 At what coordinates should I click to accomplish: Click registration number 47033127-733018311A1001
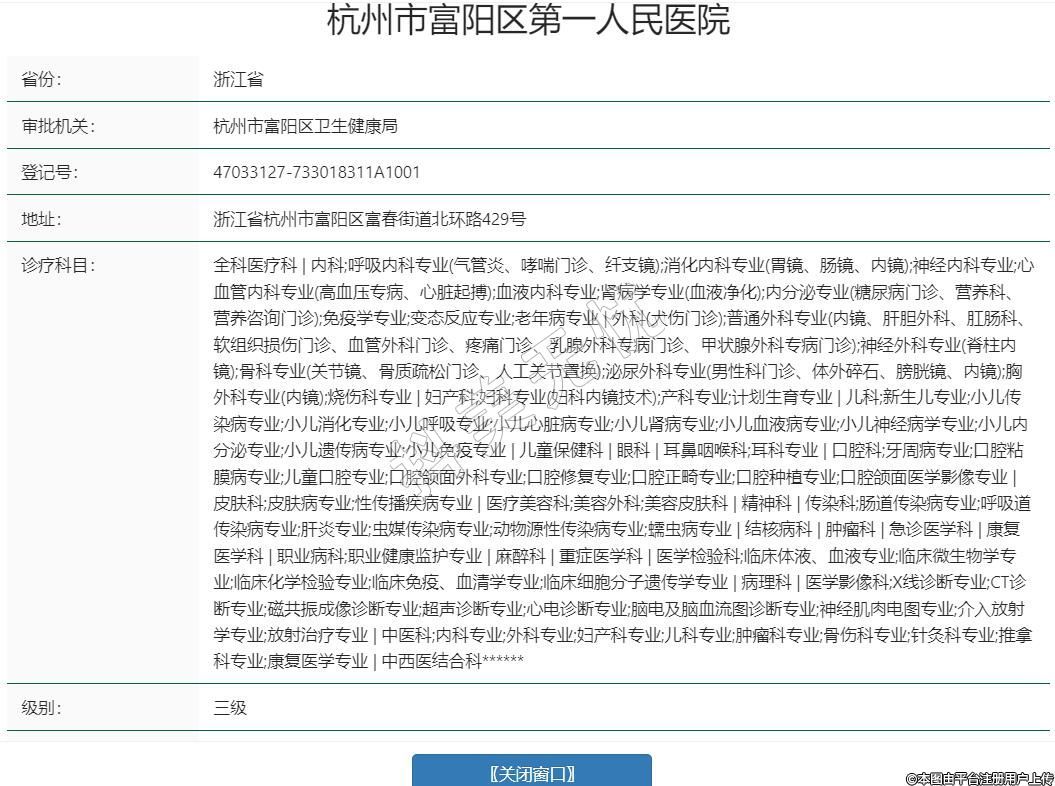pos(317,172)
